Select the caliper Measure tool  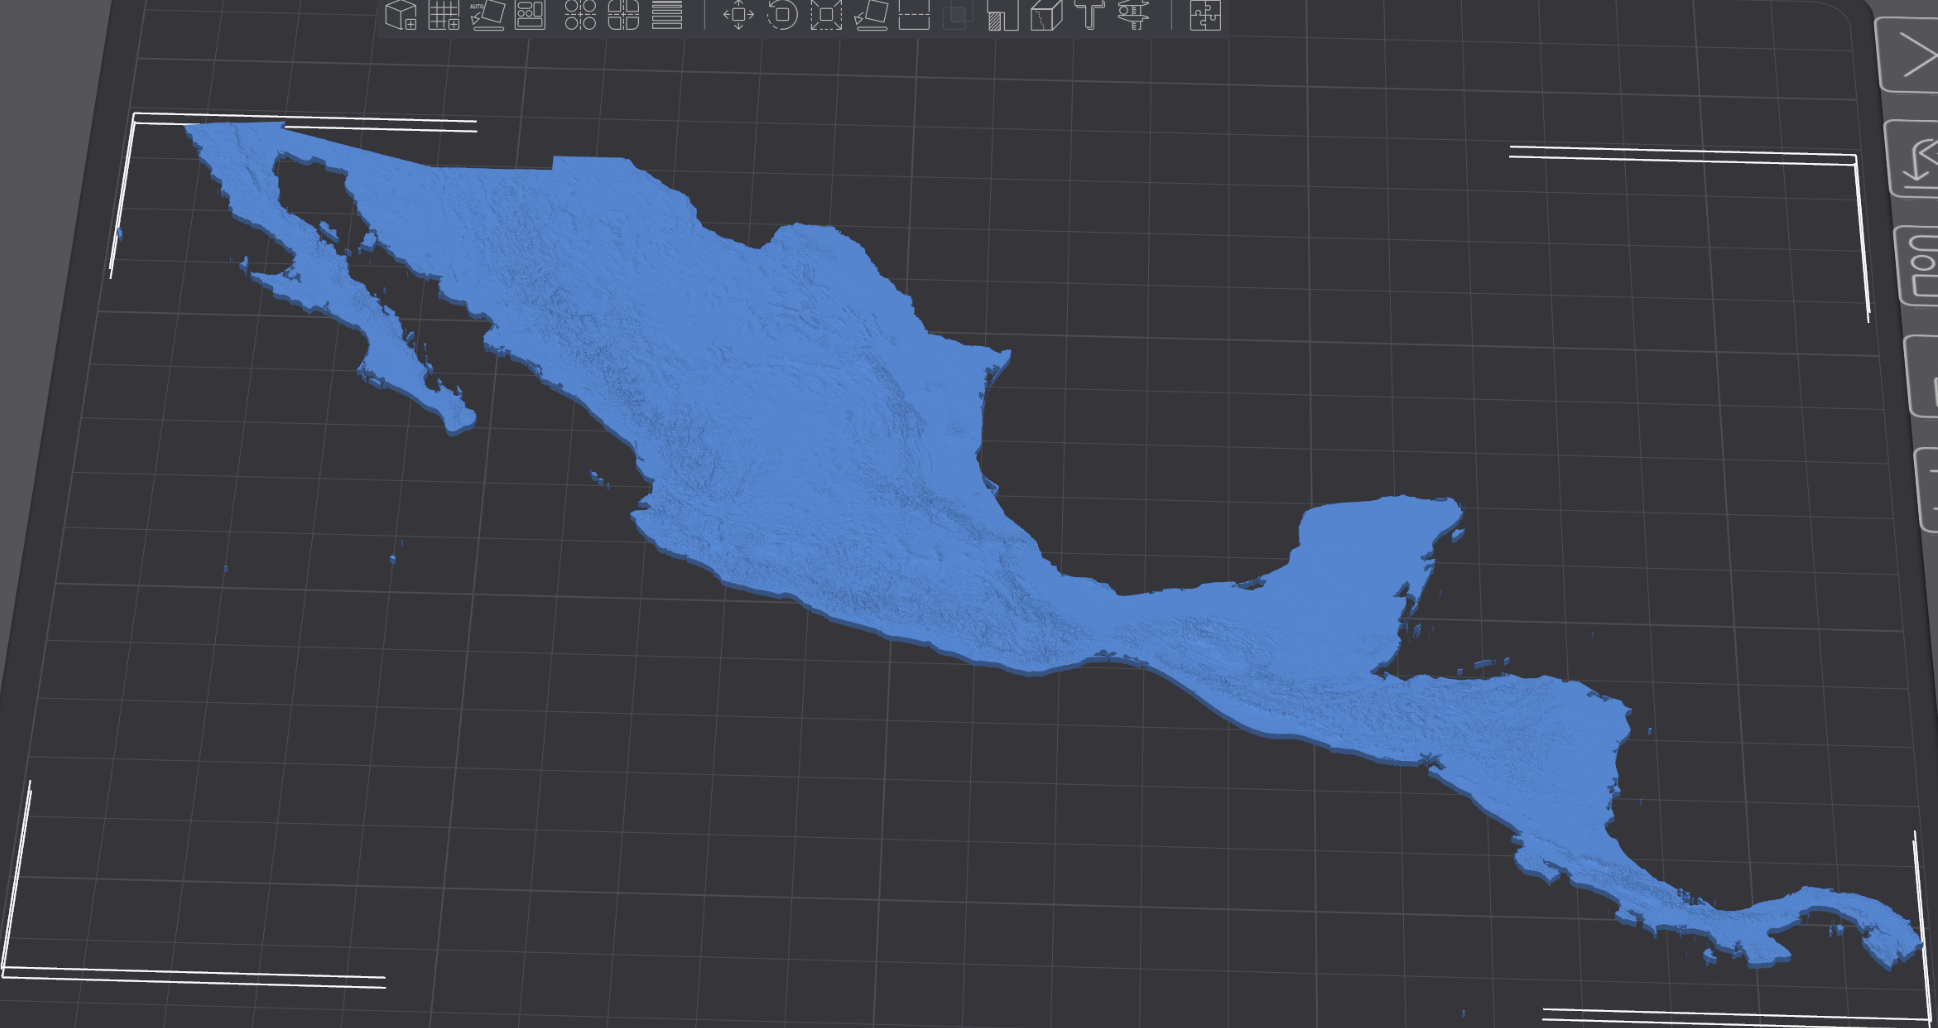[1134, 15]
